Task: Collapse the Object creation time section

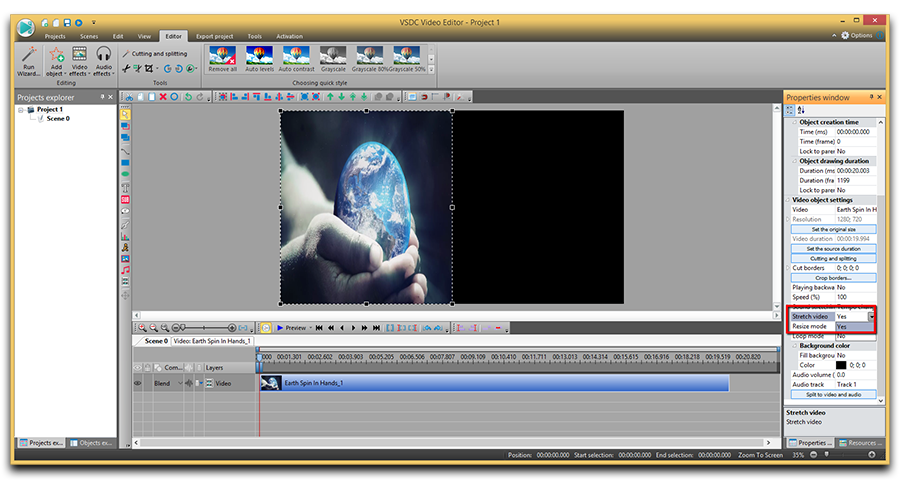Action: [x=795, y=122]
